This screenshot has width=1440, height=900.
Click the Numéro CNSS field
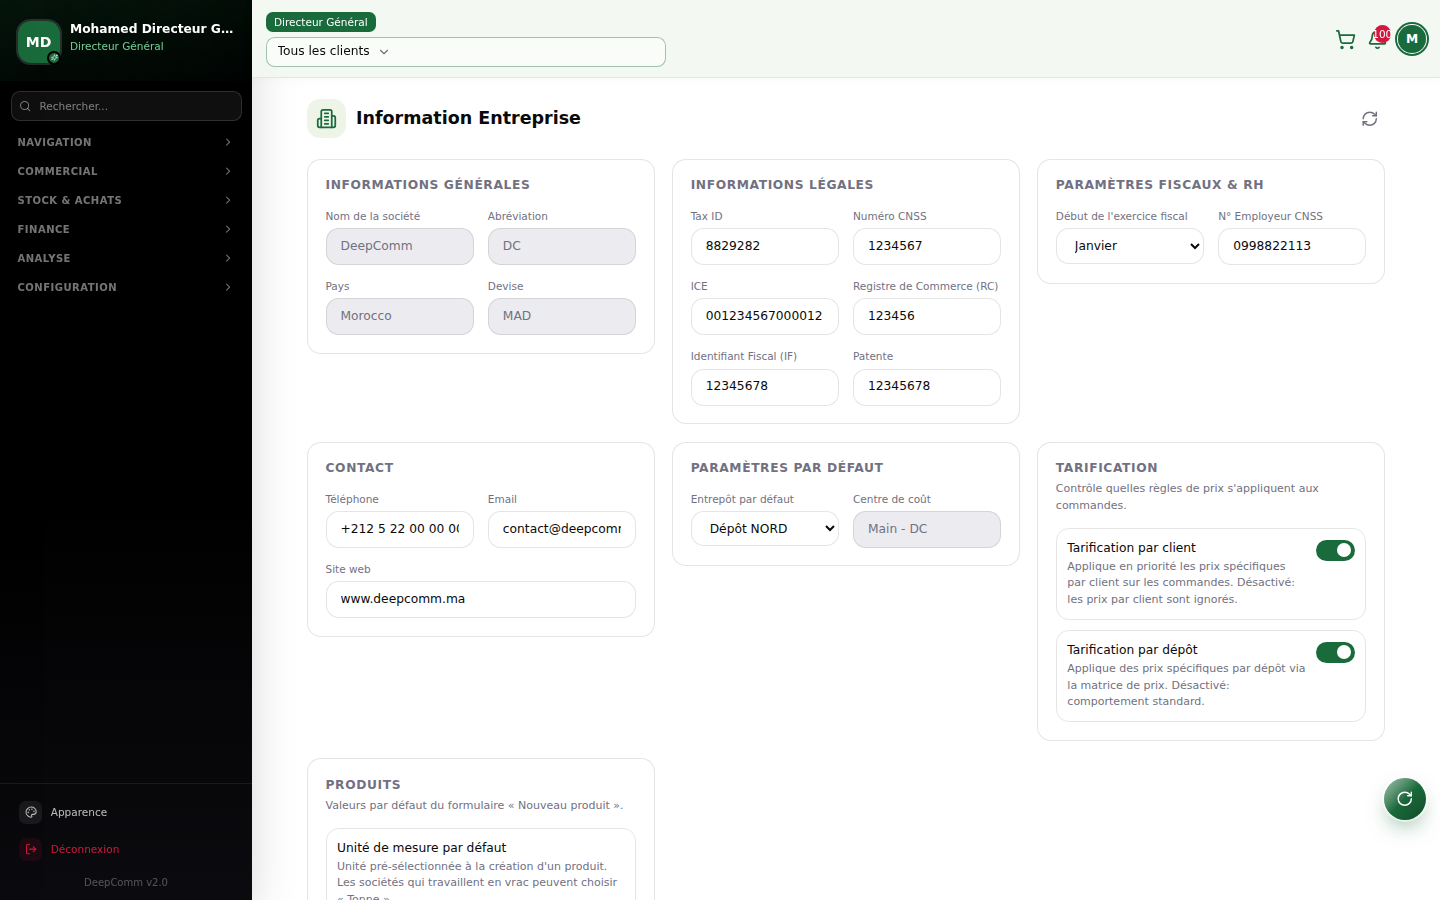coord(927,246)
